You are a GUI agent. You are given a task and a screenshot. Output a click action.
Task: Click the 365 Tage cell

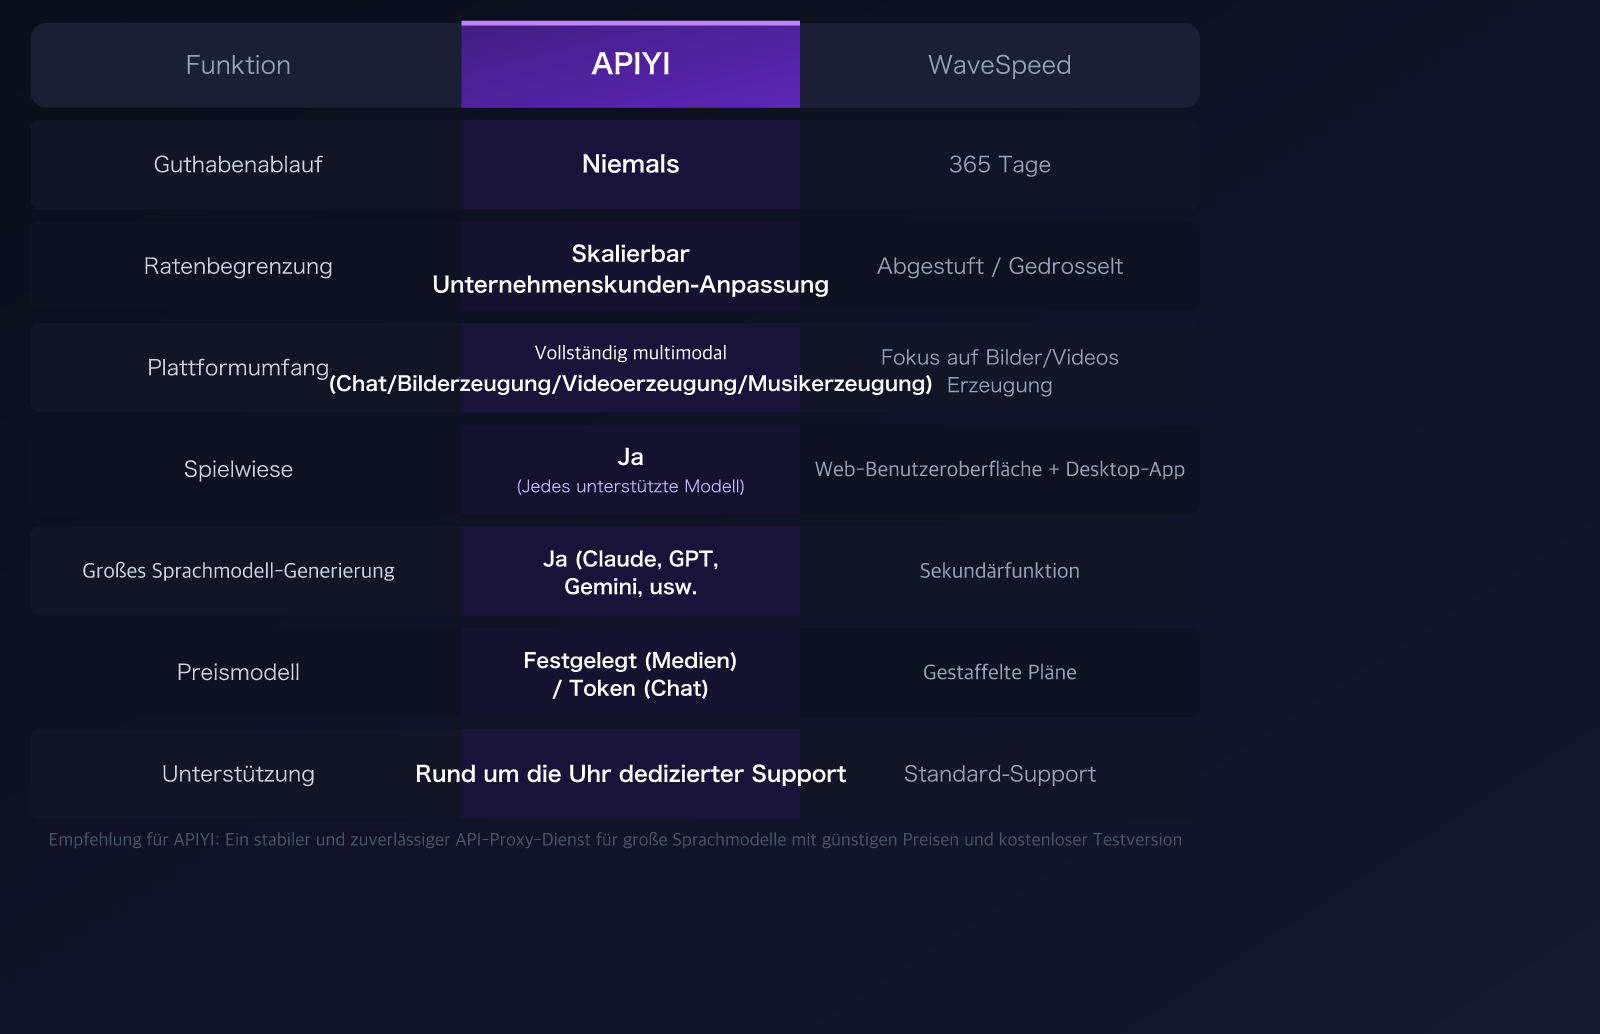(999, 164)
